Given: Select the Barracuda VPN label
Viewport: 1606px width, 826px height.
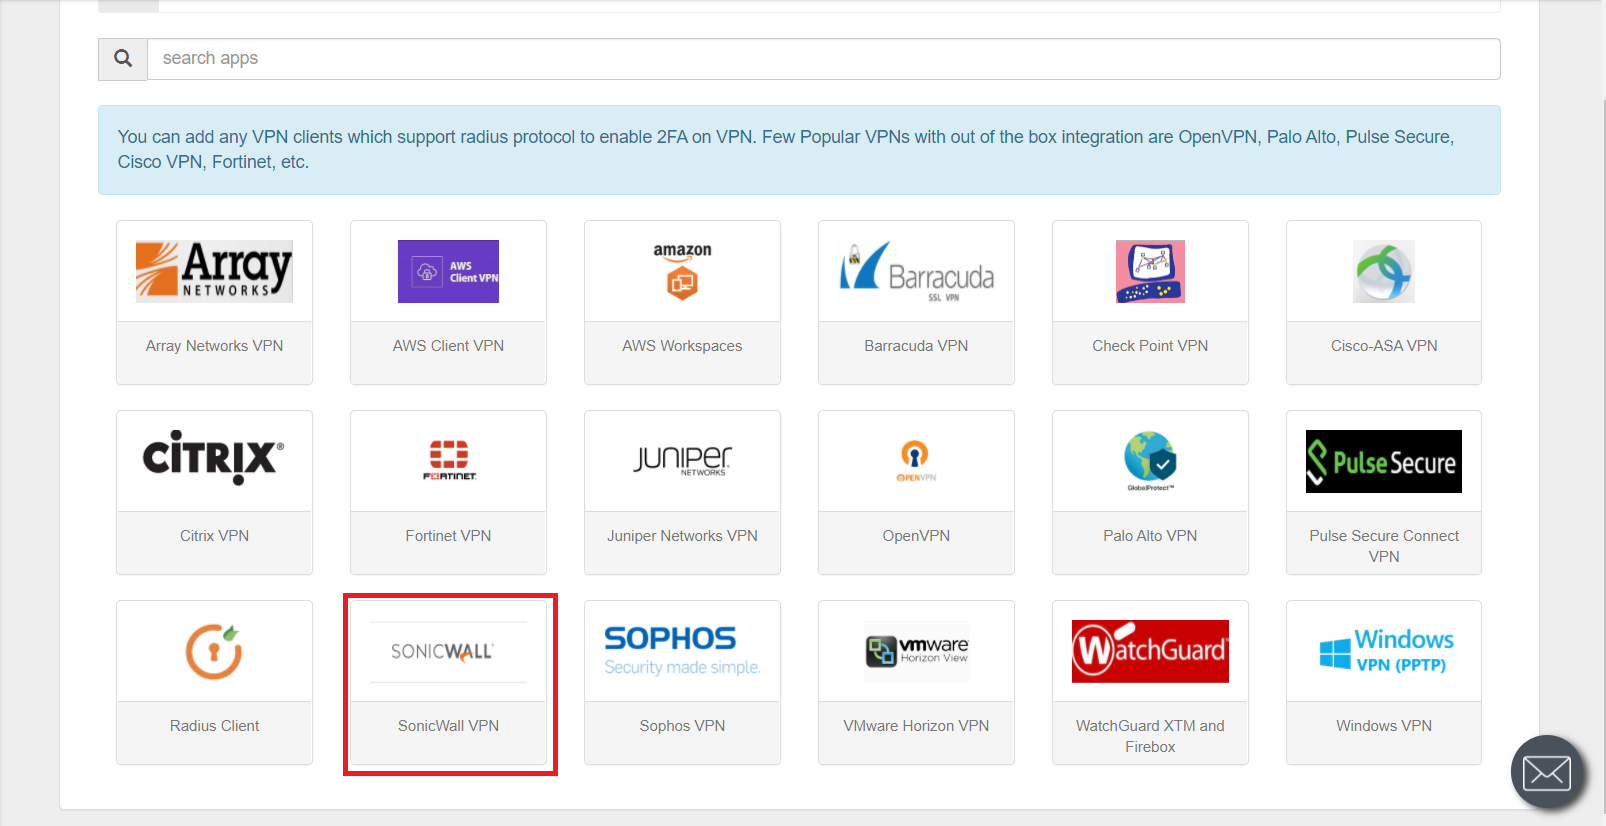Looking at the screenshot, I should pos(916,346).
